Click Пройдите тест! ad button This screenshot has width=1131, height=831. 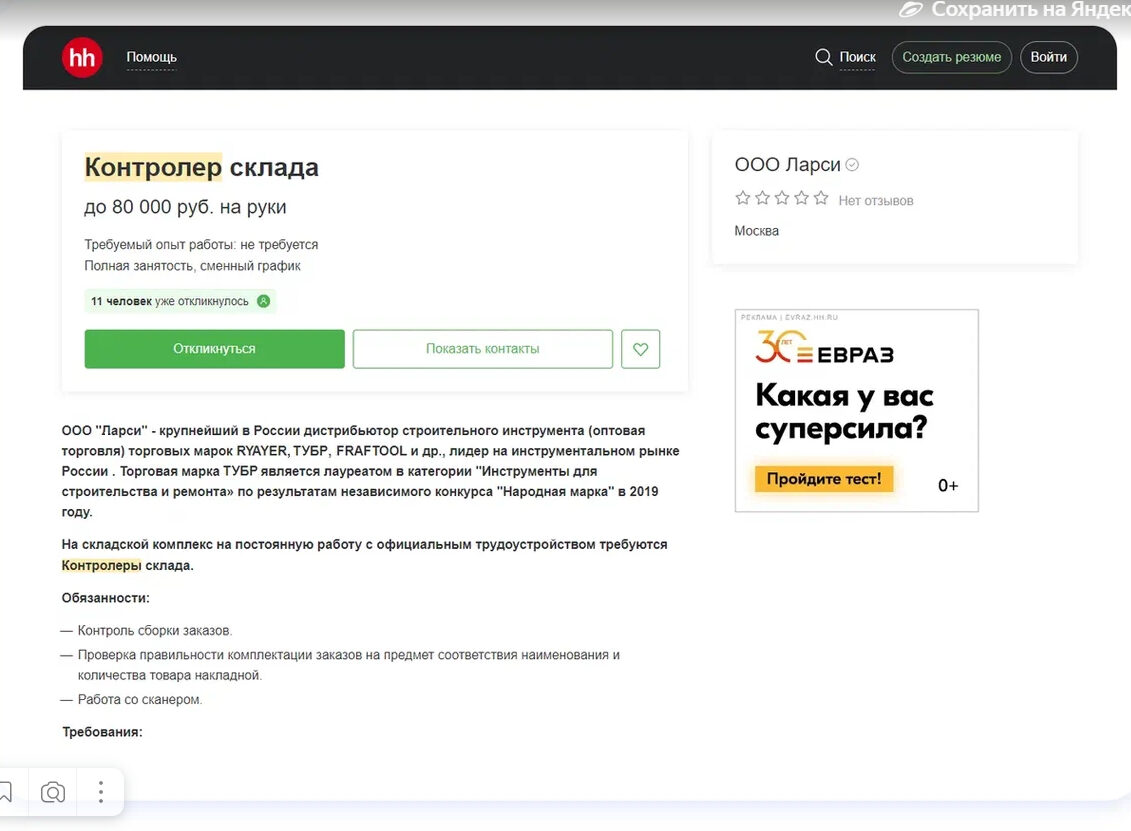pyautogui.click(x=824, y=479)
